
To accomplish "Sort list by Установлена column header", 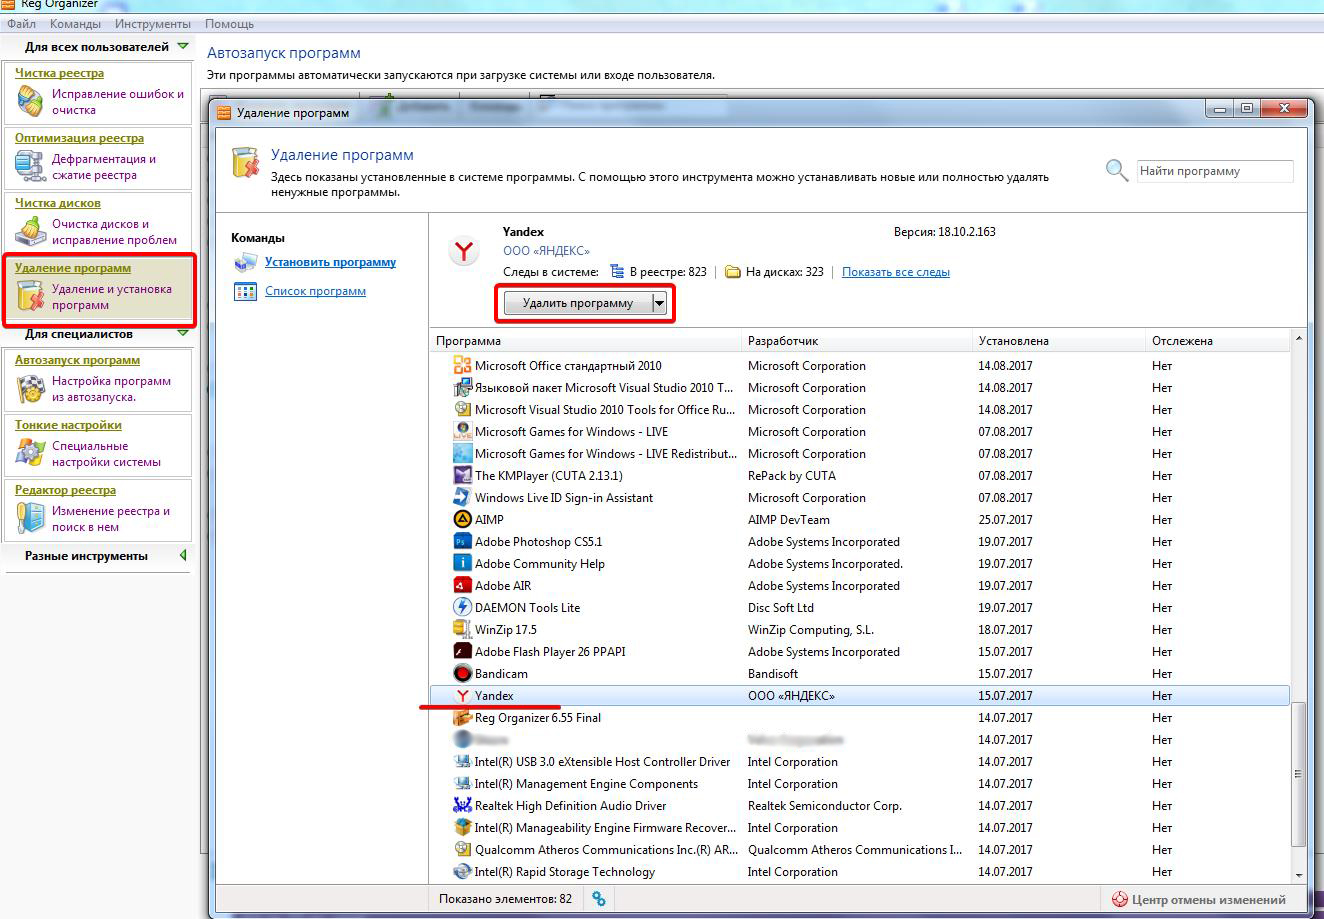I will click(x=1059, y=341).
